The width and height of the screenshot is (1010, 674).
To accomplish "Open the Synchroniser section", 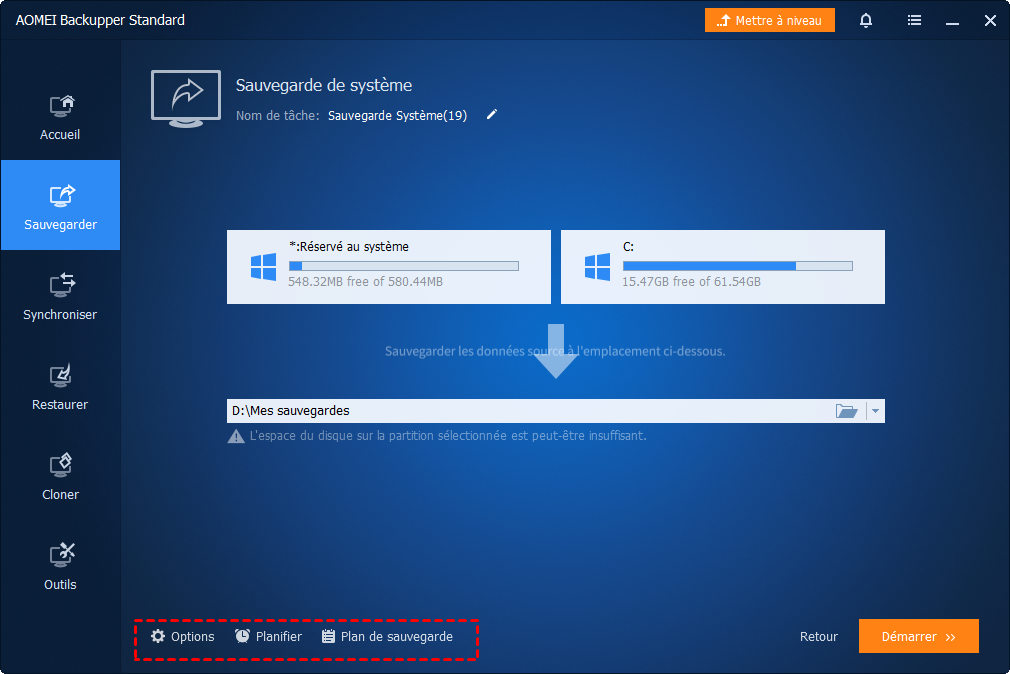I will pos(60,296).
